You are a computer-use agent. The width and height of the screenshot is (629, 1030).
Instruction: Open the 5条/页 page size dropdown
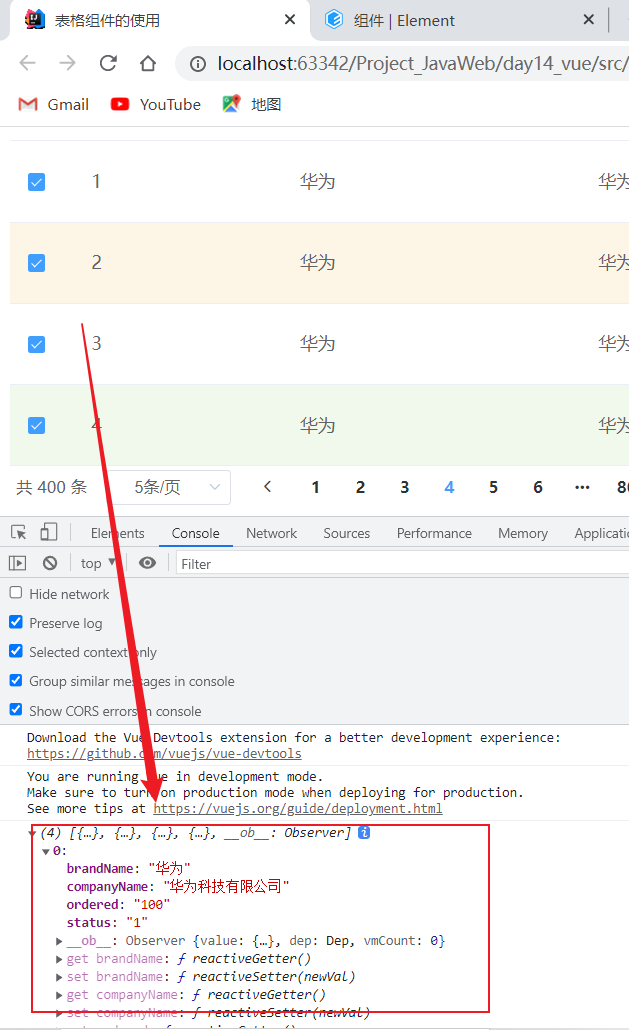(169, 487)
